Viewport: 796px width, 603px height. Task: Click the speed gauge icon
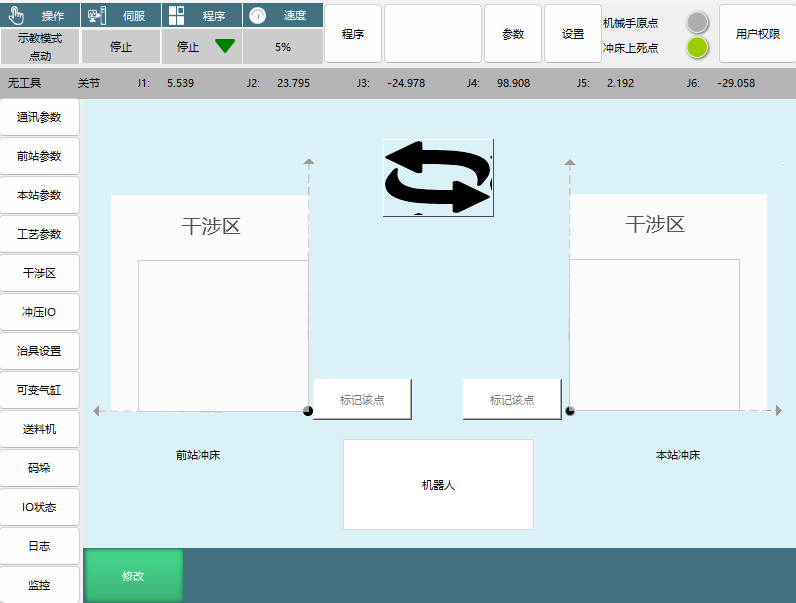pyautogui.click(x=257, y=15)
